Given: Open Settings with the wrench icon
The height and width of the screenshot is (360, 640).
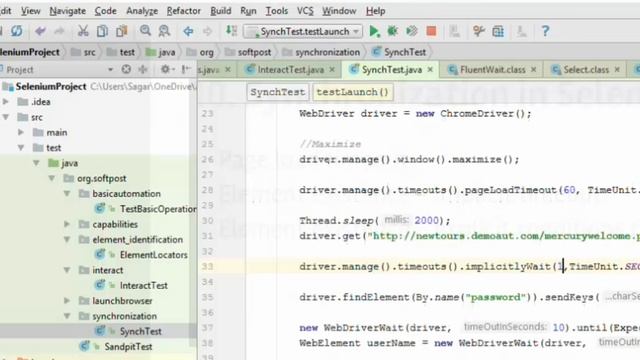Looking at the screenshot, I should (x=478, y=31).
